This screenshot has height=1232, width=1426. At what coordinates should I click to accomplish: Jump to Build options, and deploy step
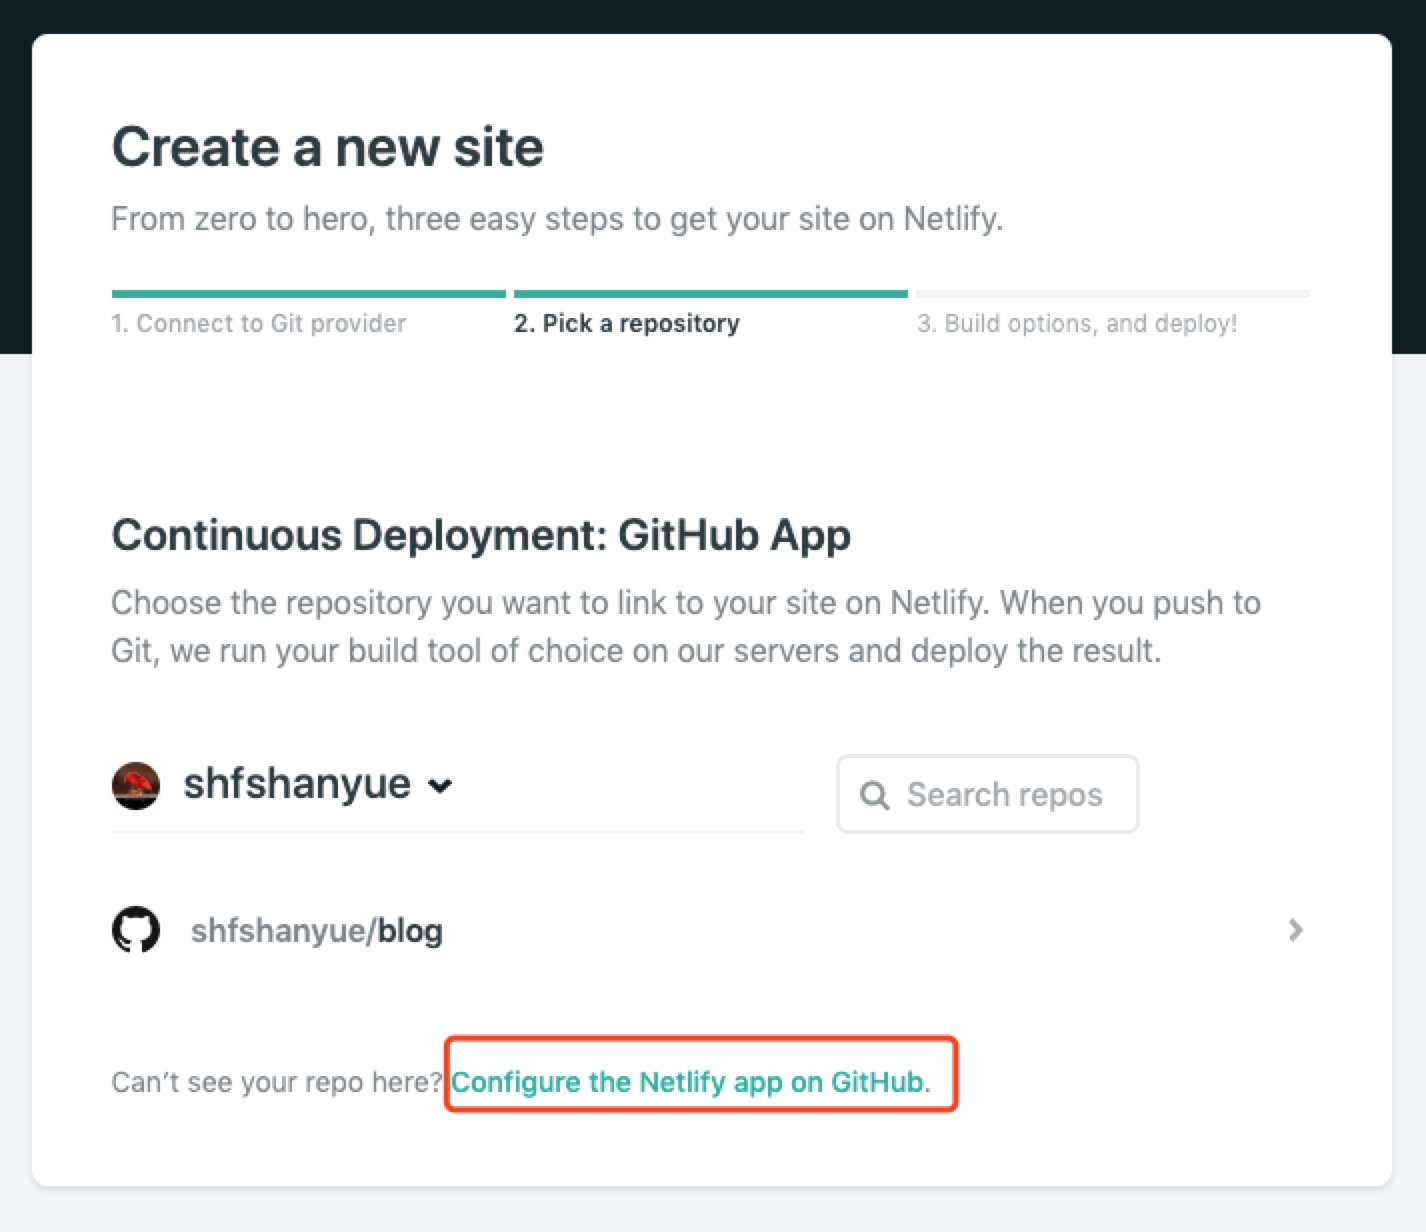pos(1077,323)
